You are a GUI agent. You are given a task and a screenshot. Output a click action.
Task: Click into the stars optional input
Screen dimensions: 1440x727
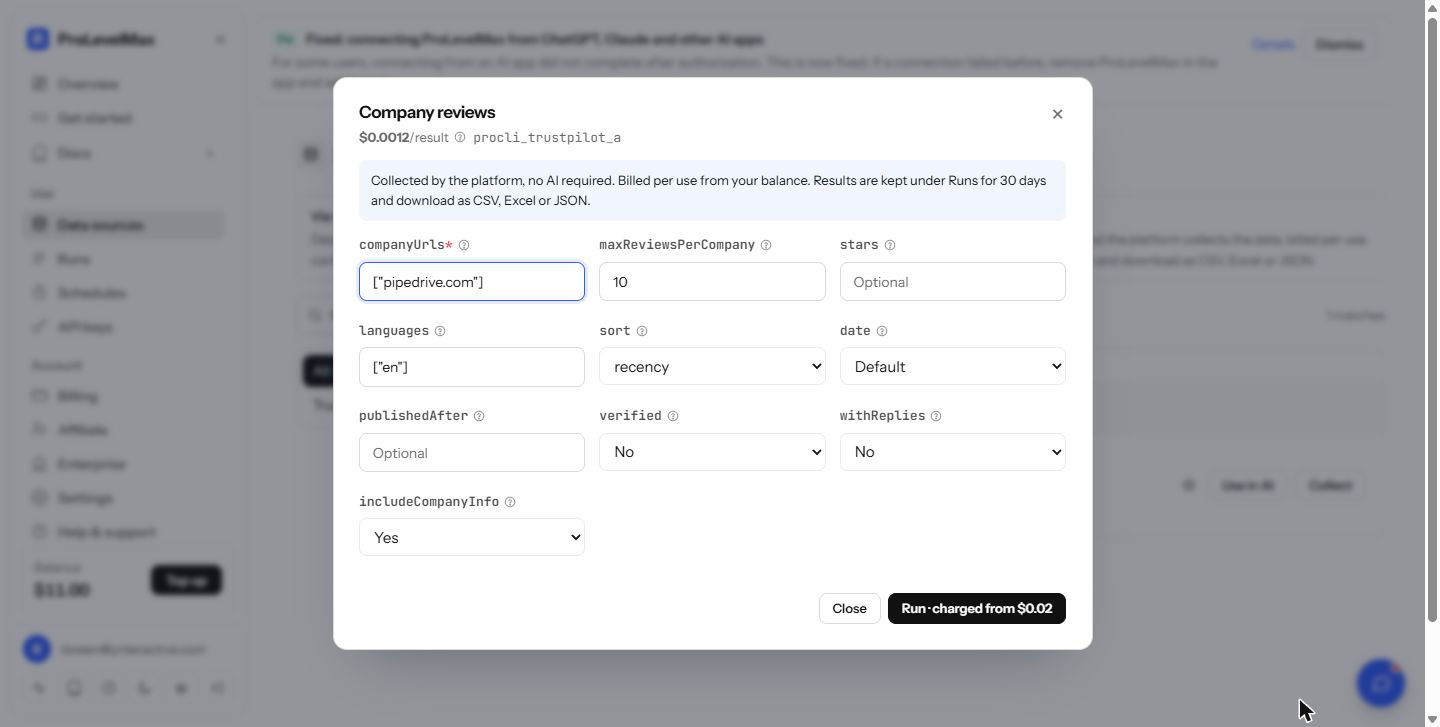click(x=953, y=282)
